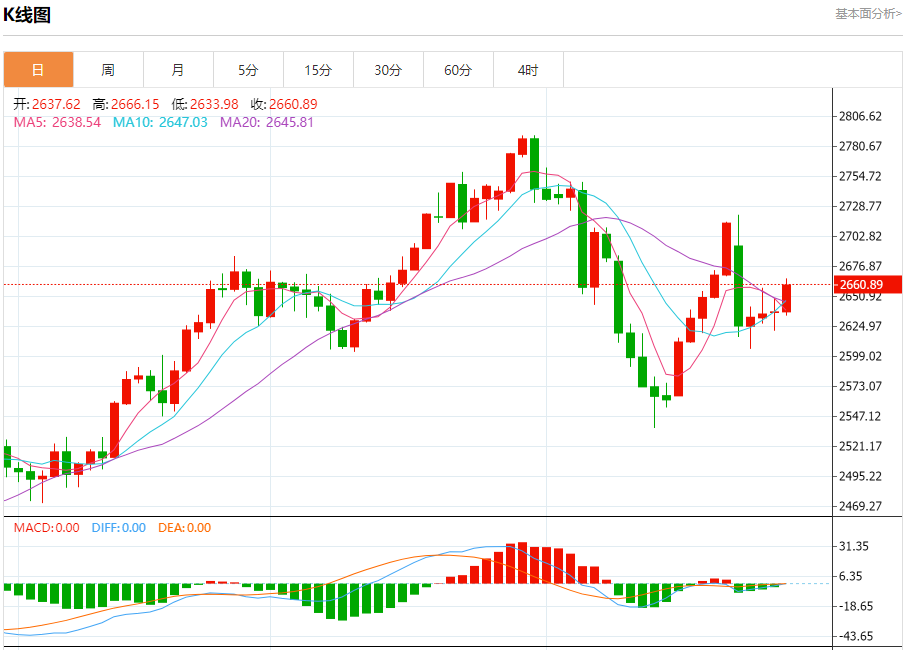Click the 6.35 MACD axis label

[850, 576]
